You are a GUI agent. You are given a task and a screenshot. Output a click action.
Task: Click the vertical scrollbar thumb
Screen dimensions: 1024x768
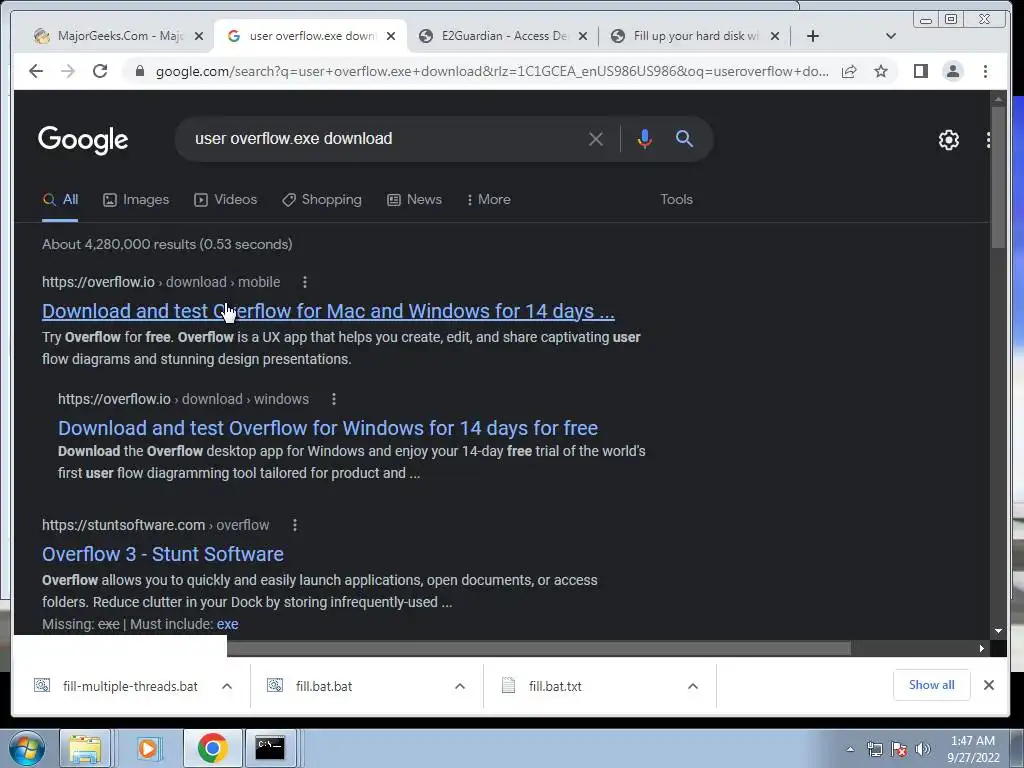(998, 176)
